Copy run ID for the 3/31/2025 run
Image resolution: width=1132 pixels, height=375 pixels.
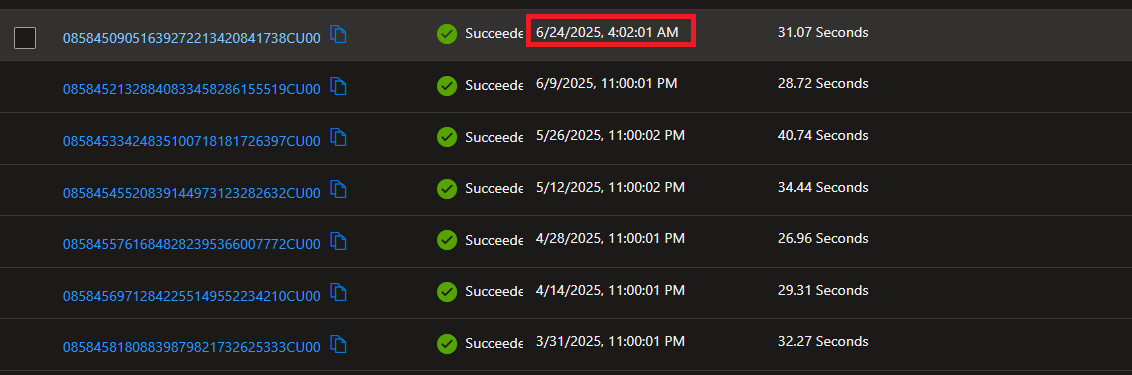point(339,343)
